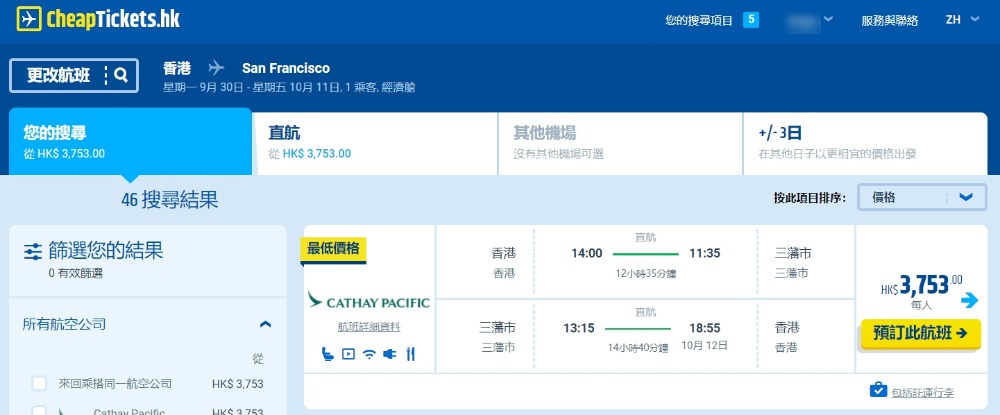The height and width of the screenshot is (415, 1000).
Task: Click the filter sliders icon
Action: pos(33,251)
